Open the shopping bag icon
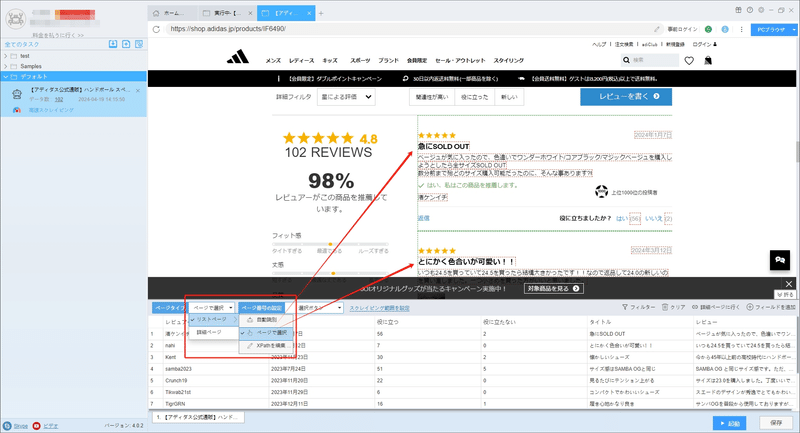This screenshot has height=433, width=800. 708,61
